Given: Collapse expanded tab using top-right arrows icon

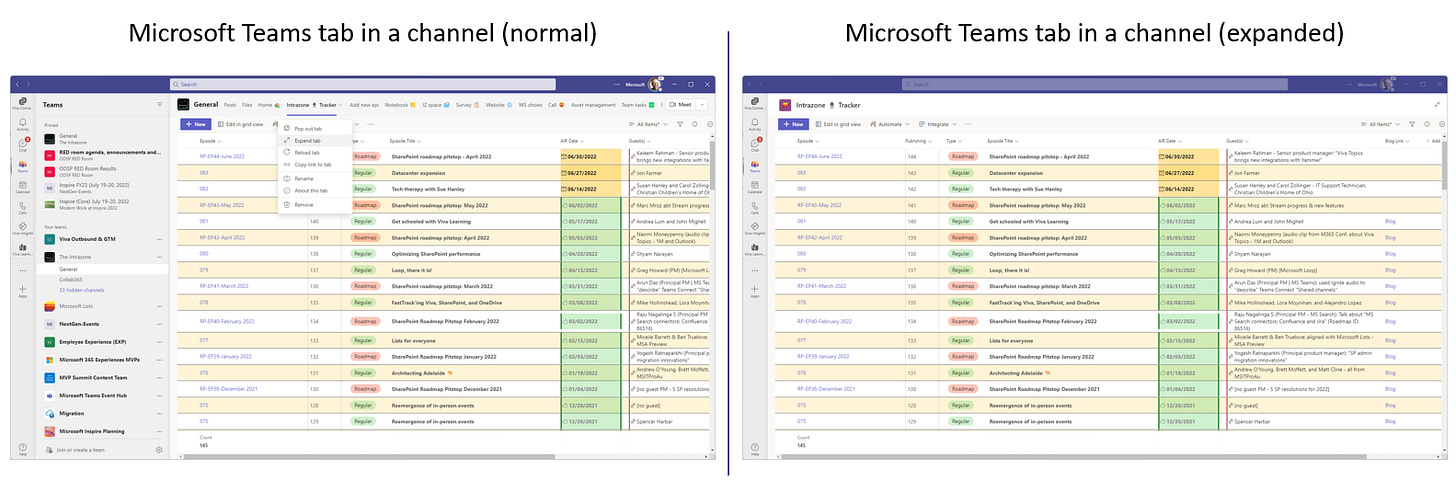Looking at the screenshot, I should coord(1437,104).
